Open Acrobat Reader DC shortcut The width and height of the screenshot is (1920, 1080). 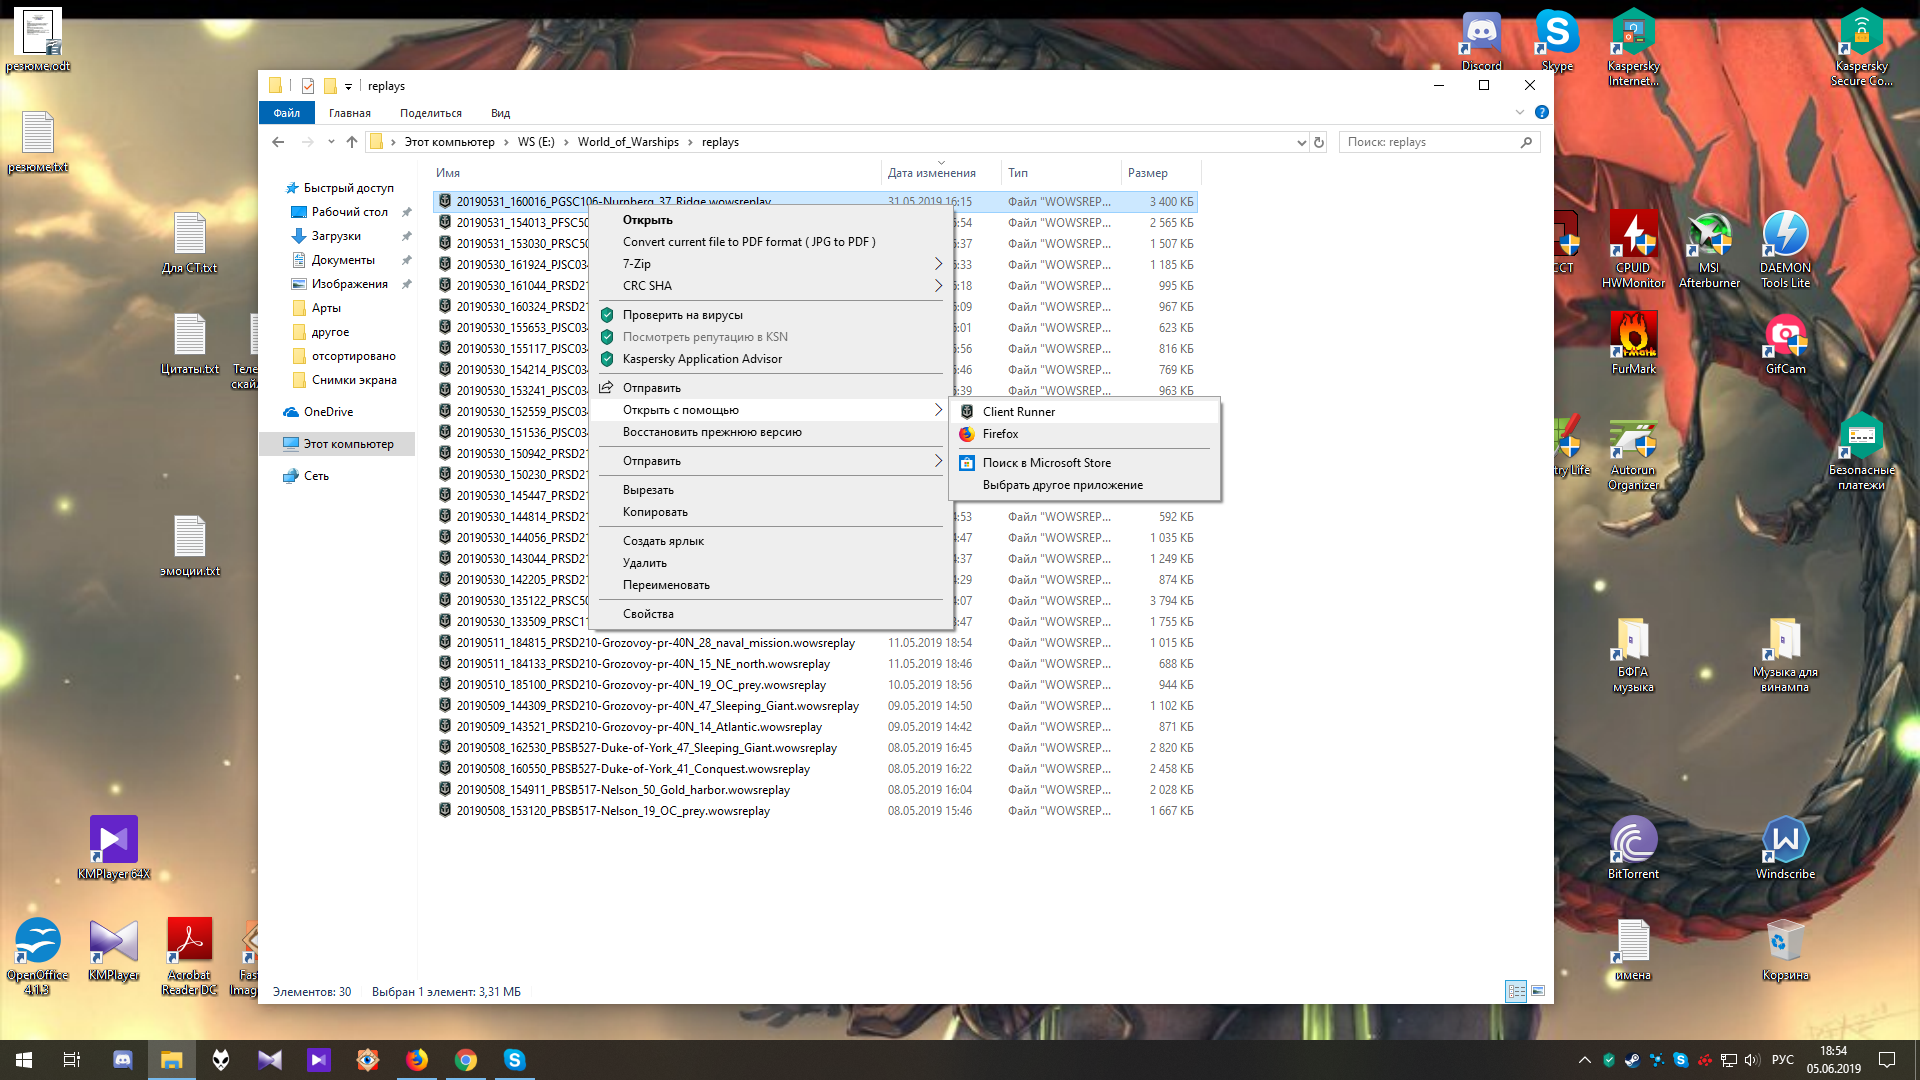pyautogui.click(x=189, y=956)
